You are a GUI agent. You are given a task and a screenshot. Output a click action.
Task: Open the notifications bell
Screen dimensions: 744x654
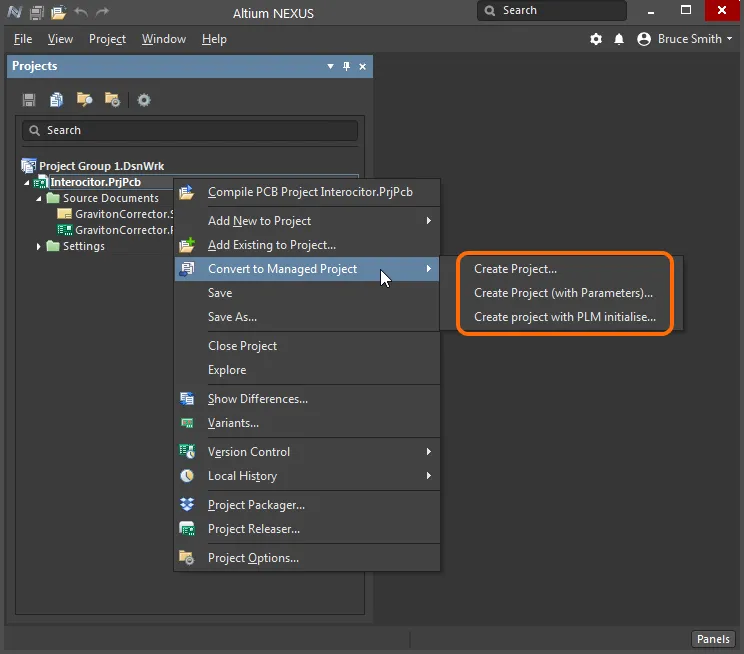point(619,39)
